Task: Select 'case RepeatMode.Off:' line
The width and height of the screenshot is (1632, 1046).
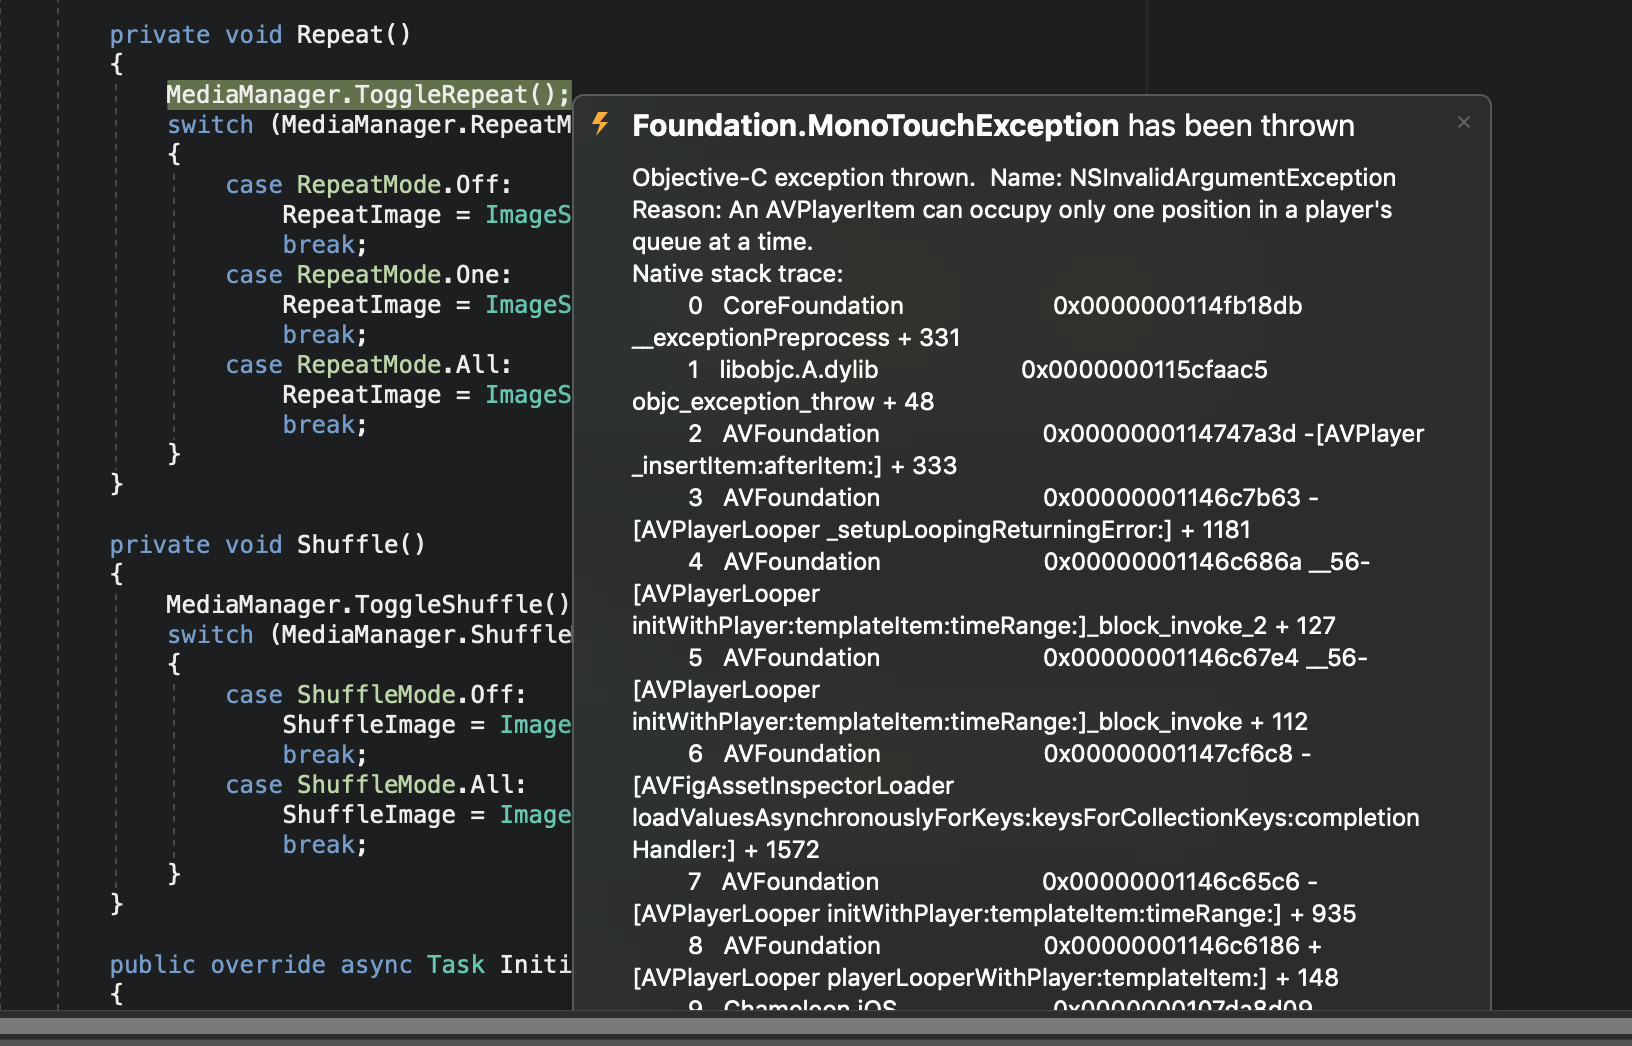Action: [368, 184]
